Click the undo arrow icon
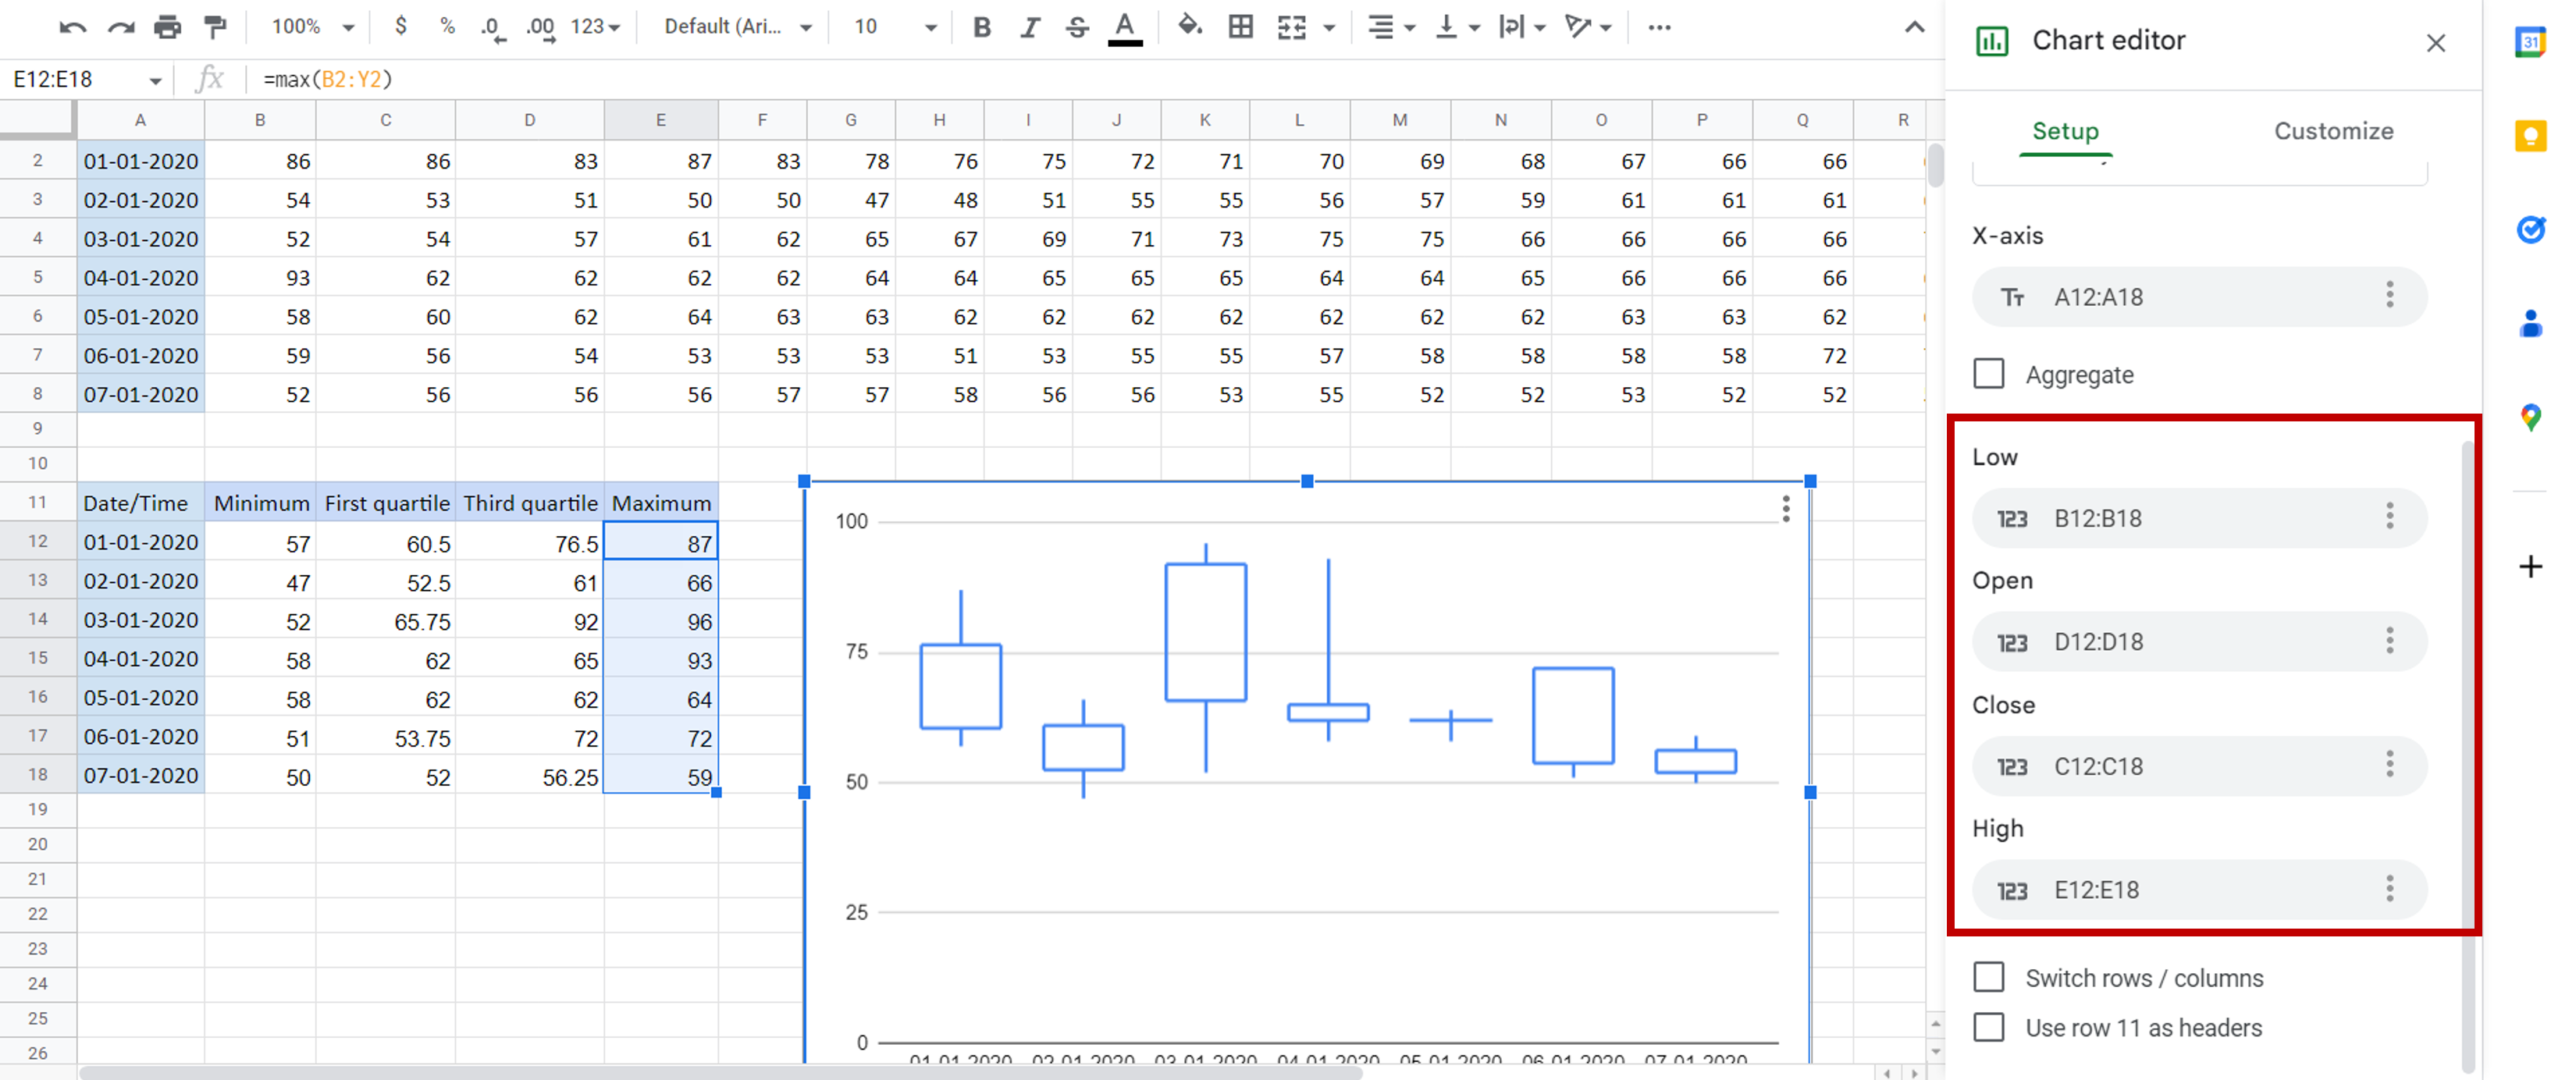 tap(72, 27)
